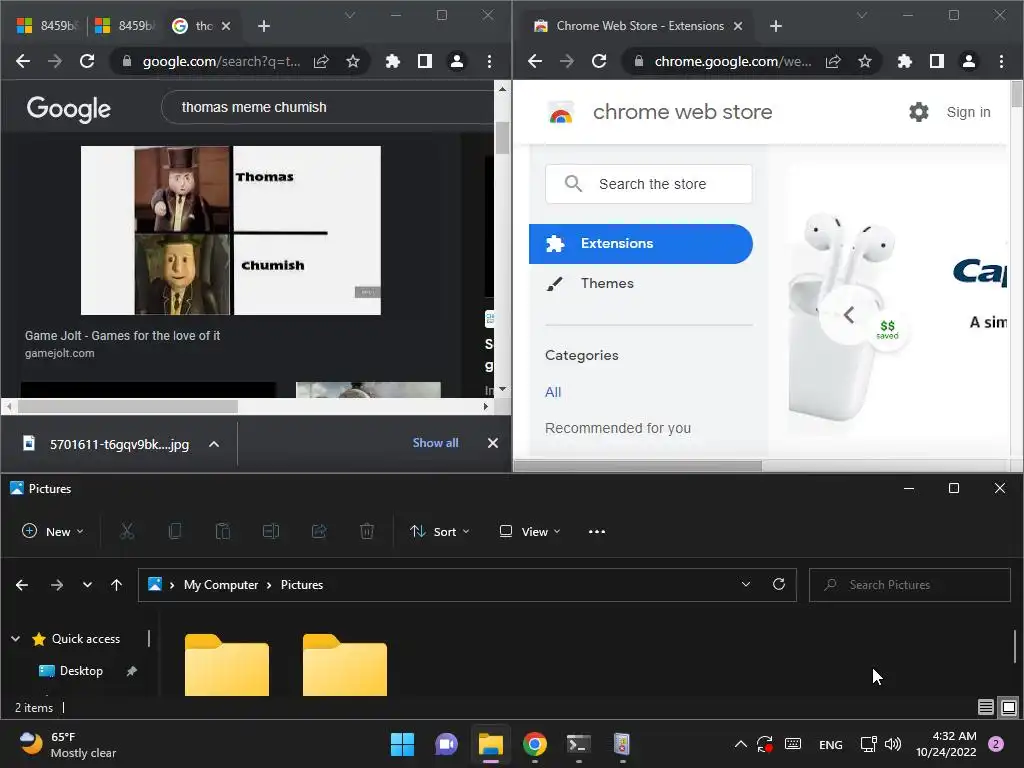Switch Pictures to large thumbnails view layout

[x=1009, y=707]
